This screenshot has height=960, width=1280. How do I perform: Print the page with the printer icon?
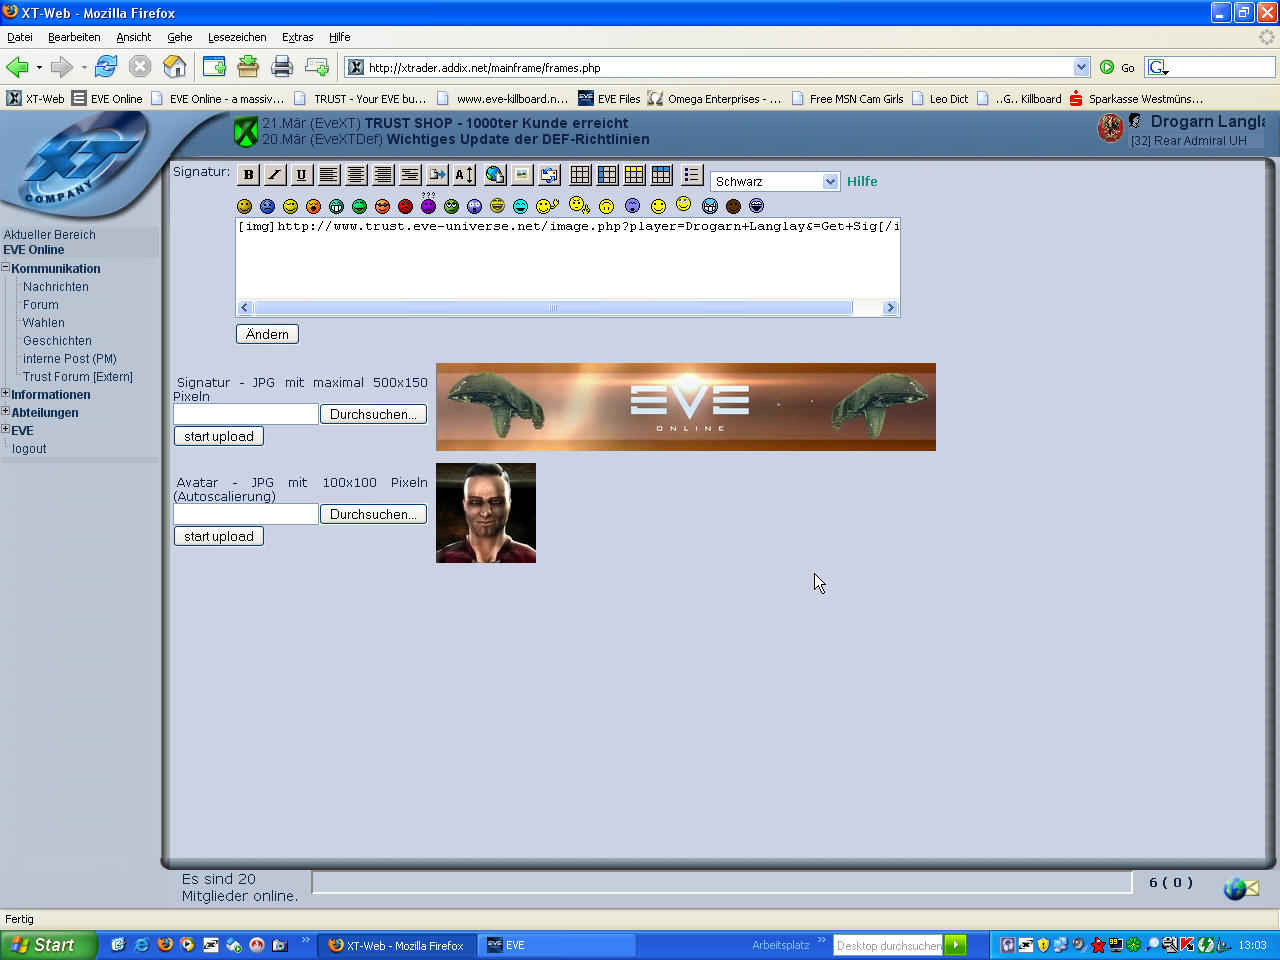coord(282,67)
